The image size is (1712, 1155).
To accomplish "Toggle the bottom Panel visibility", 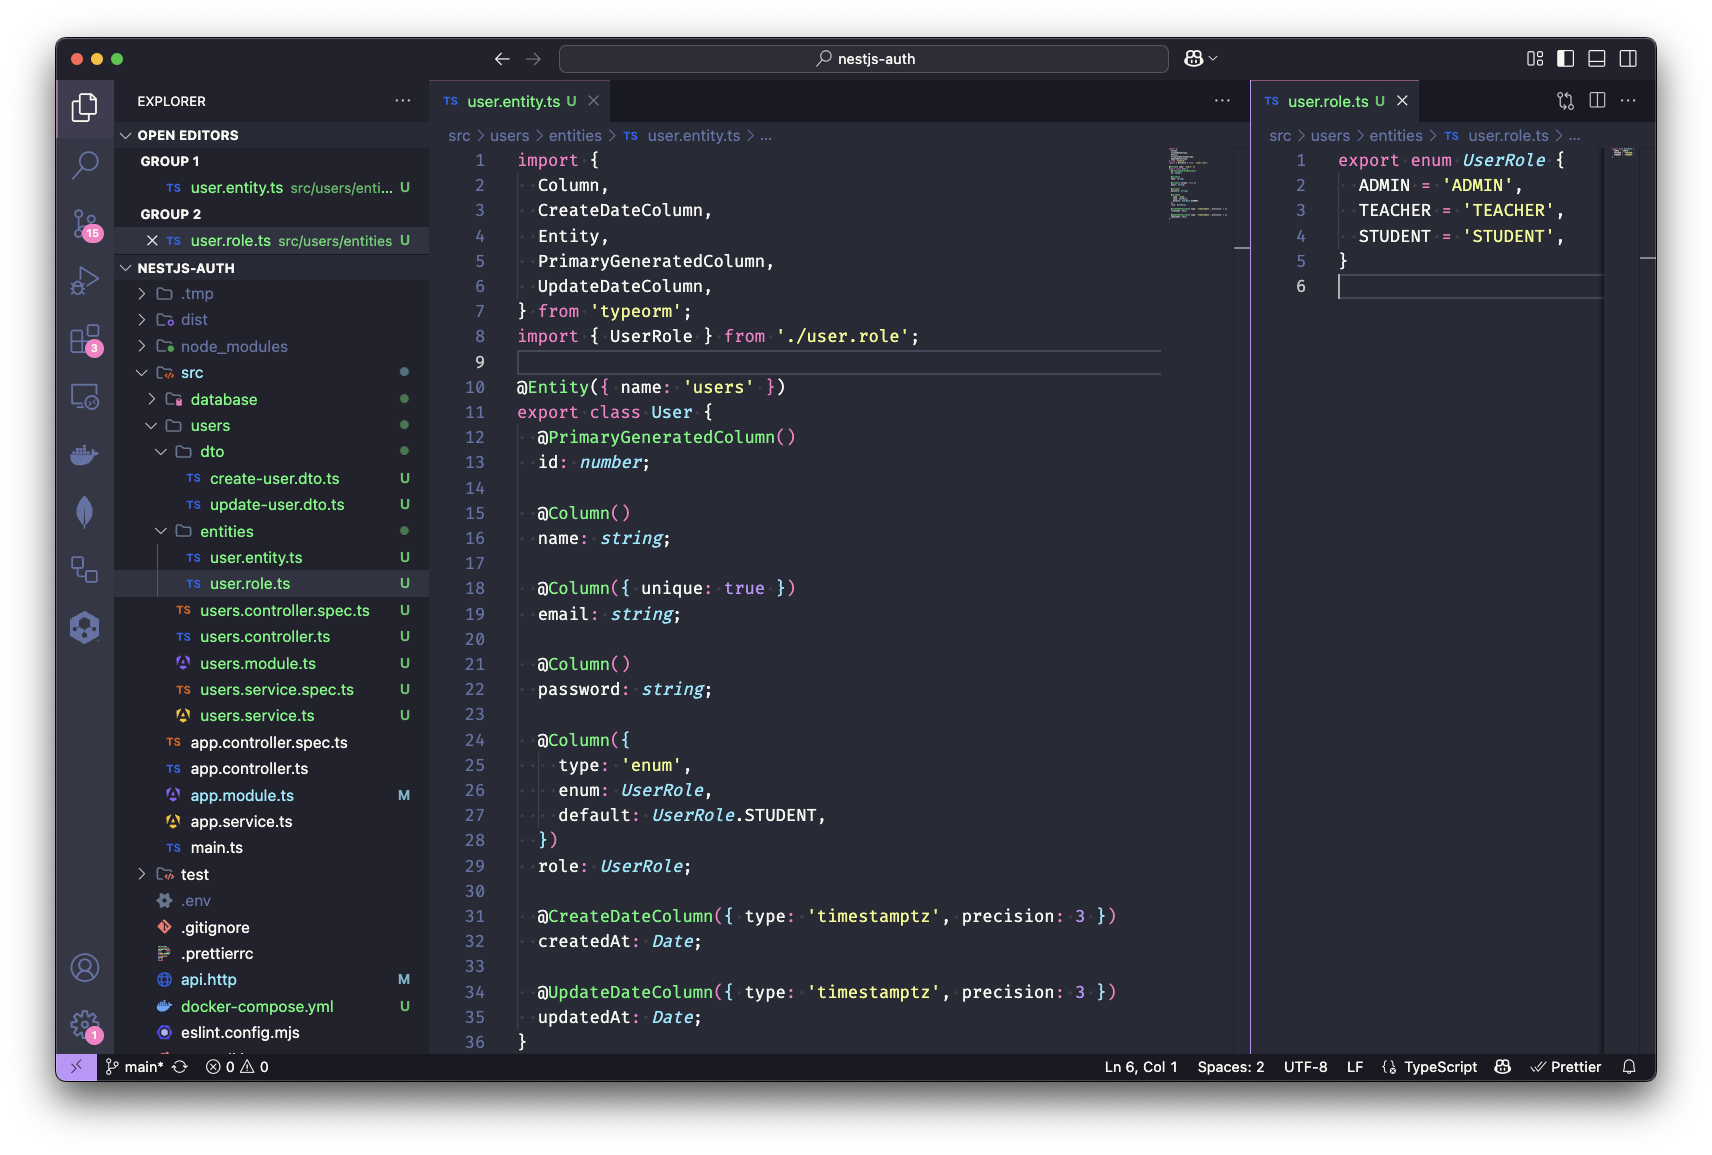I will coord(1597,59).
